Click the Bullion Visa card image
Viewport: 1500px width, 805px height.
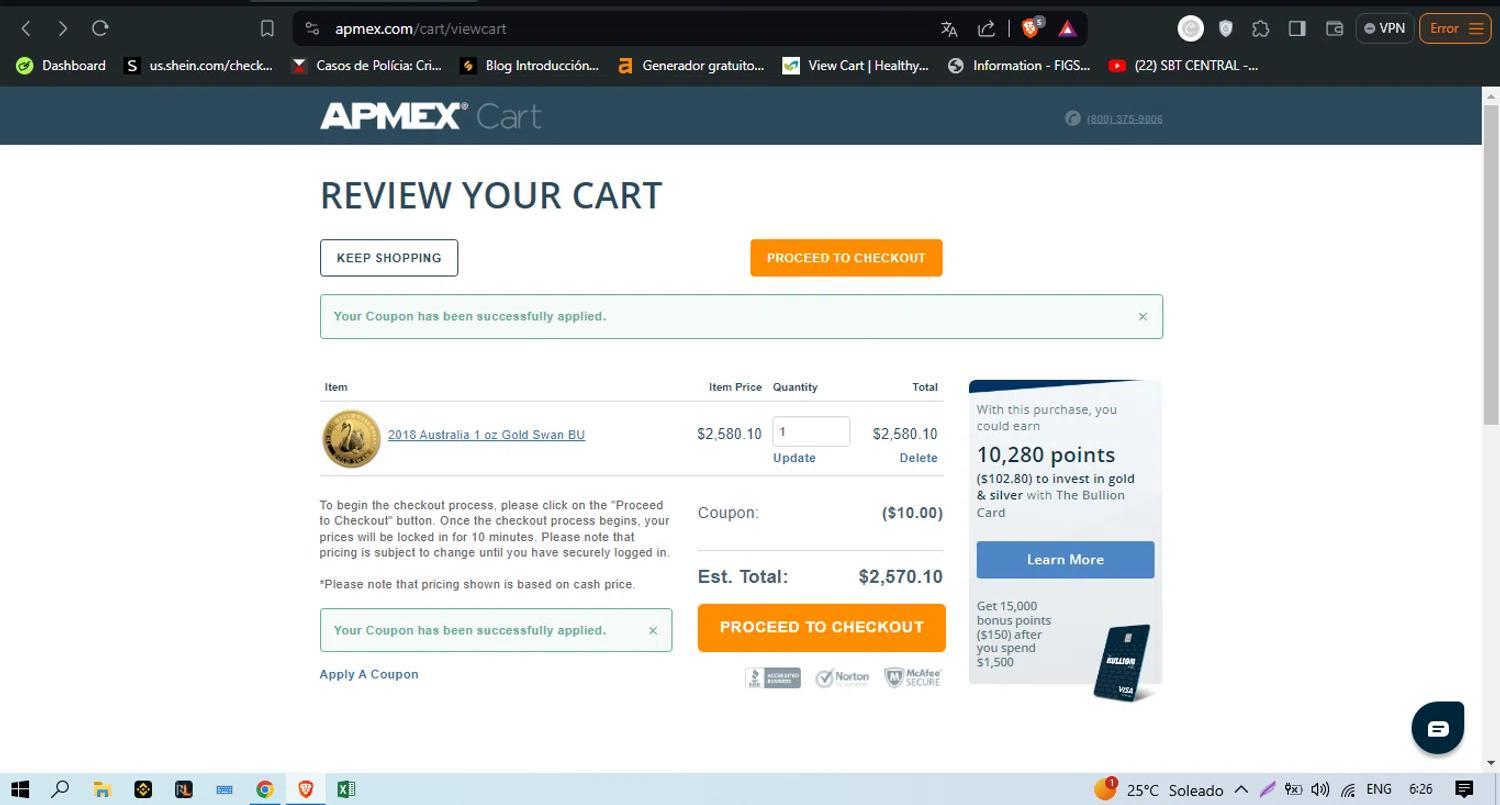click(1123, 662)
